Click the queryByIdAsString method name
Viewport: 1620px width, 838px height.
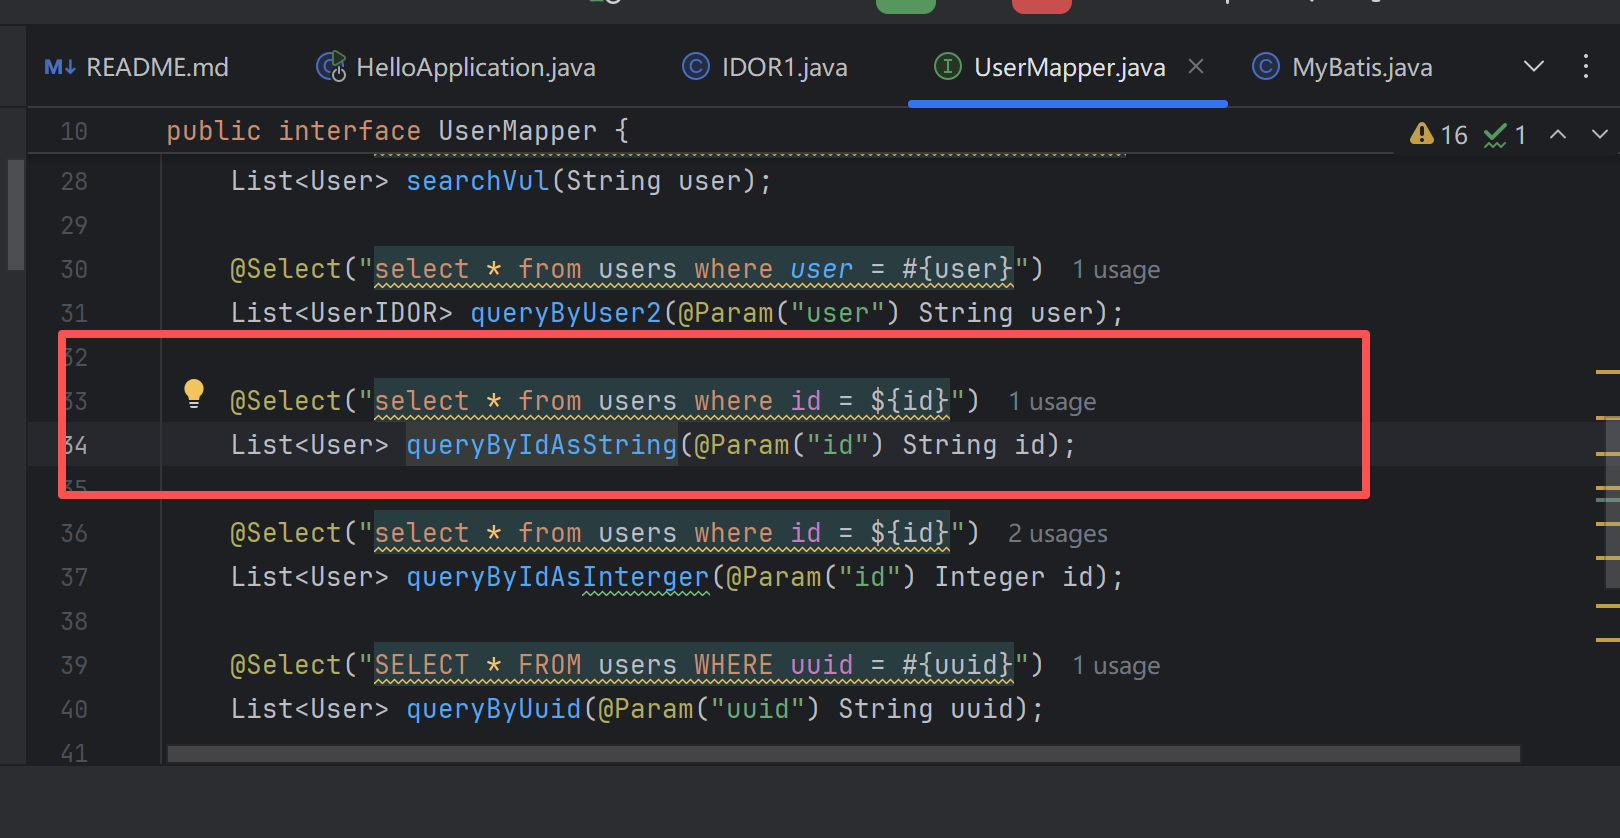pyautogui.click(x=542, y=445)
